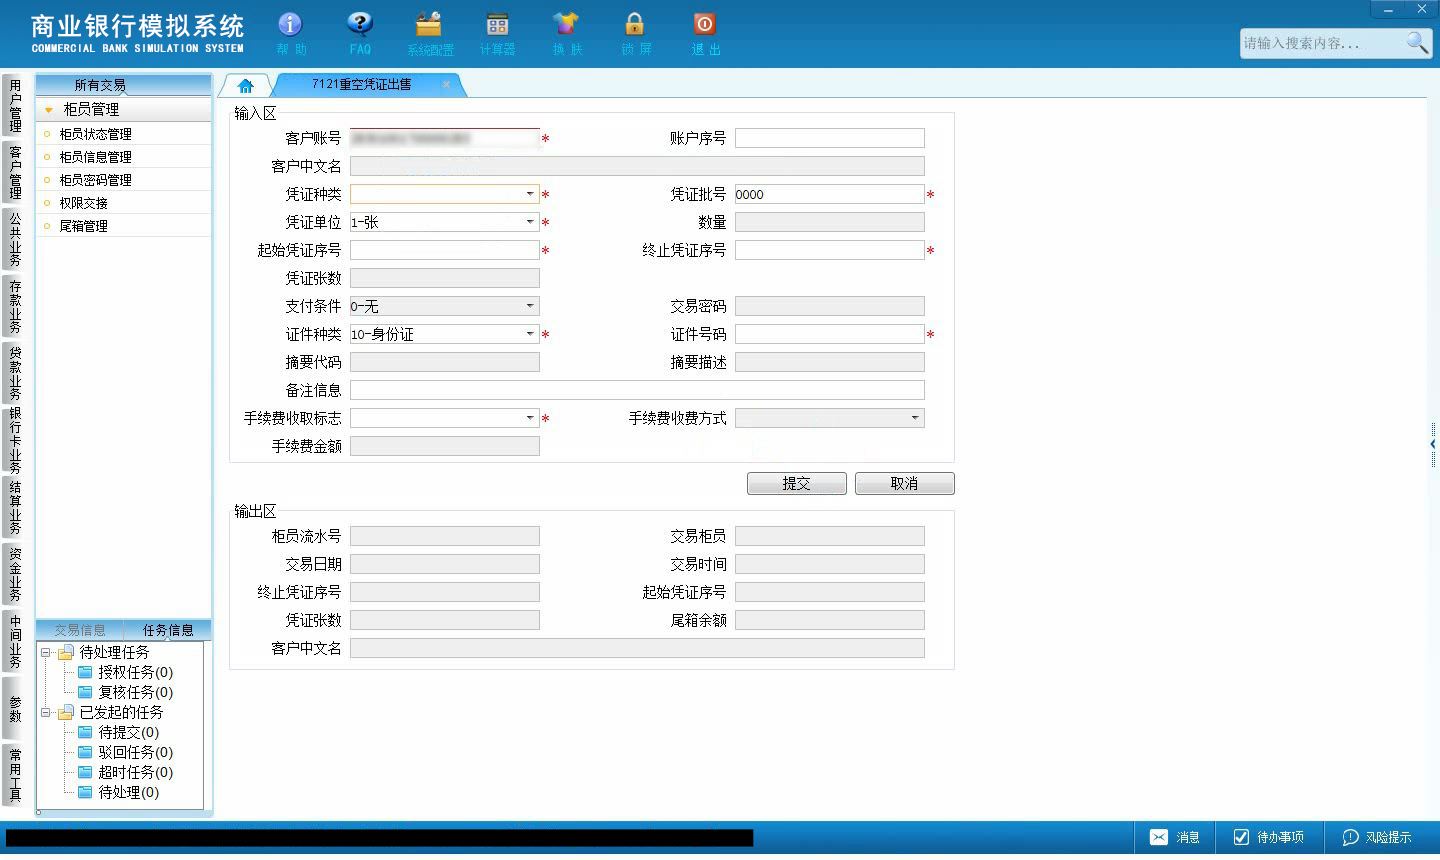The image size is (1440, 860).
Task: Close the 7121重空凭证出售 tab
Action: coord(446,84)
